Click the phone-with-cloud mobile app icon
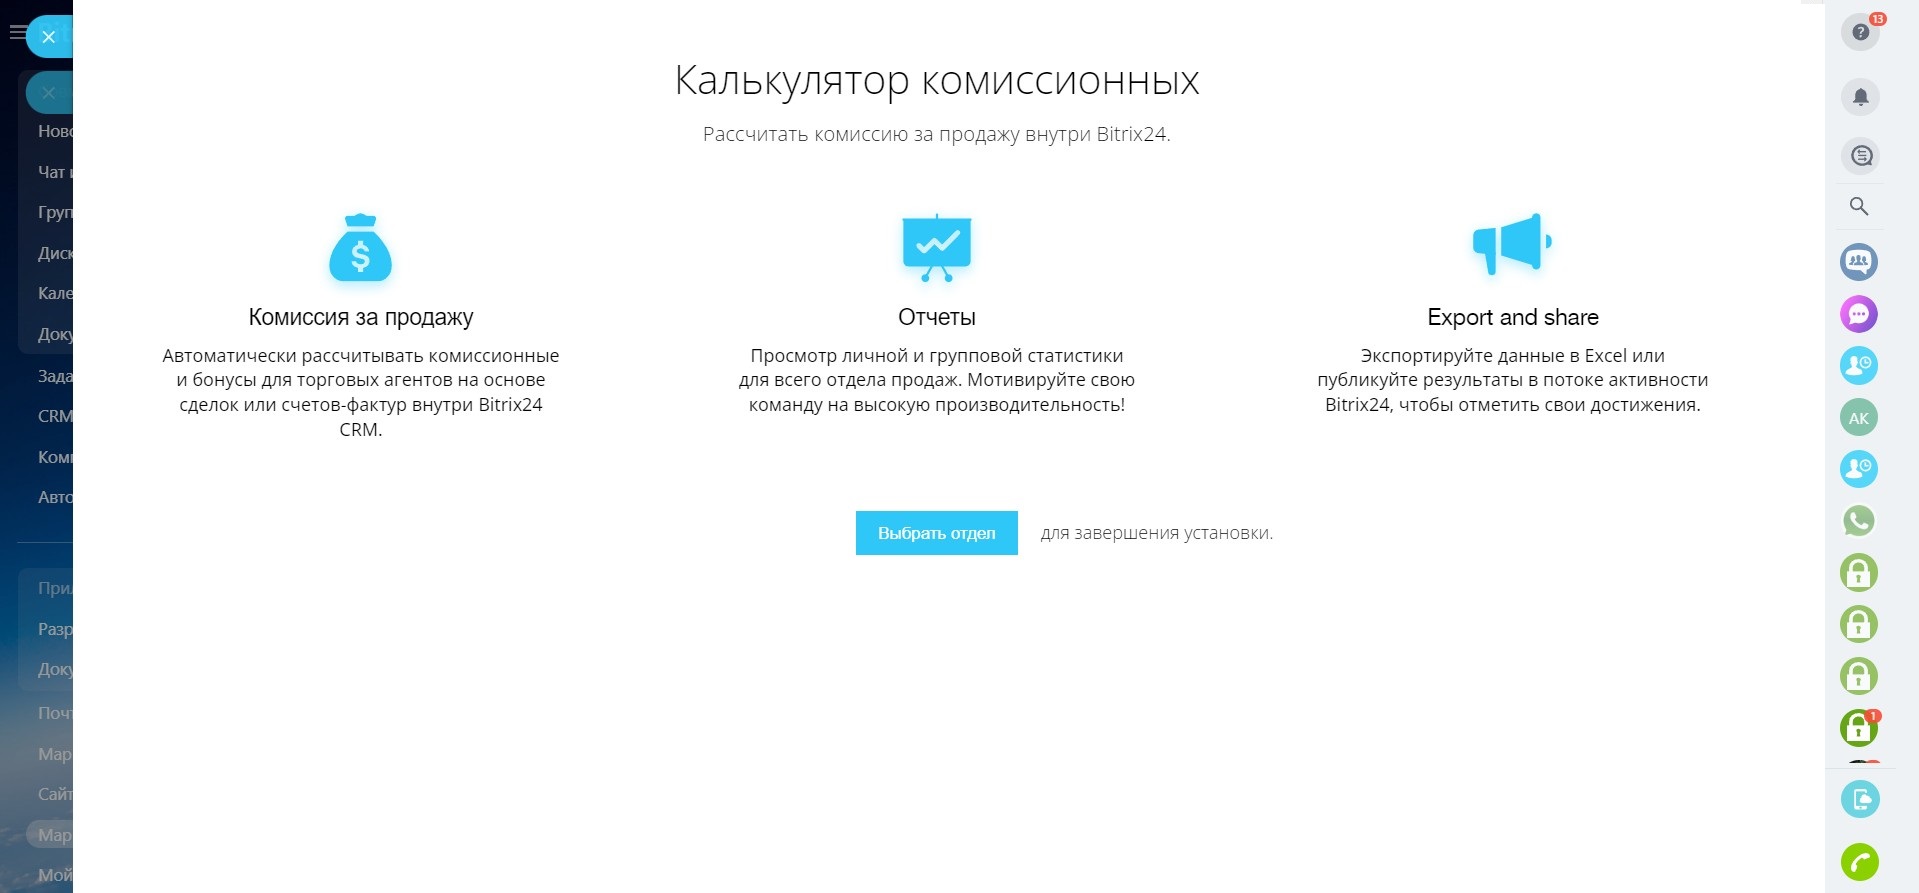The height and width of the screenshot is (893, 1919). (x=1860, y=799)
